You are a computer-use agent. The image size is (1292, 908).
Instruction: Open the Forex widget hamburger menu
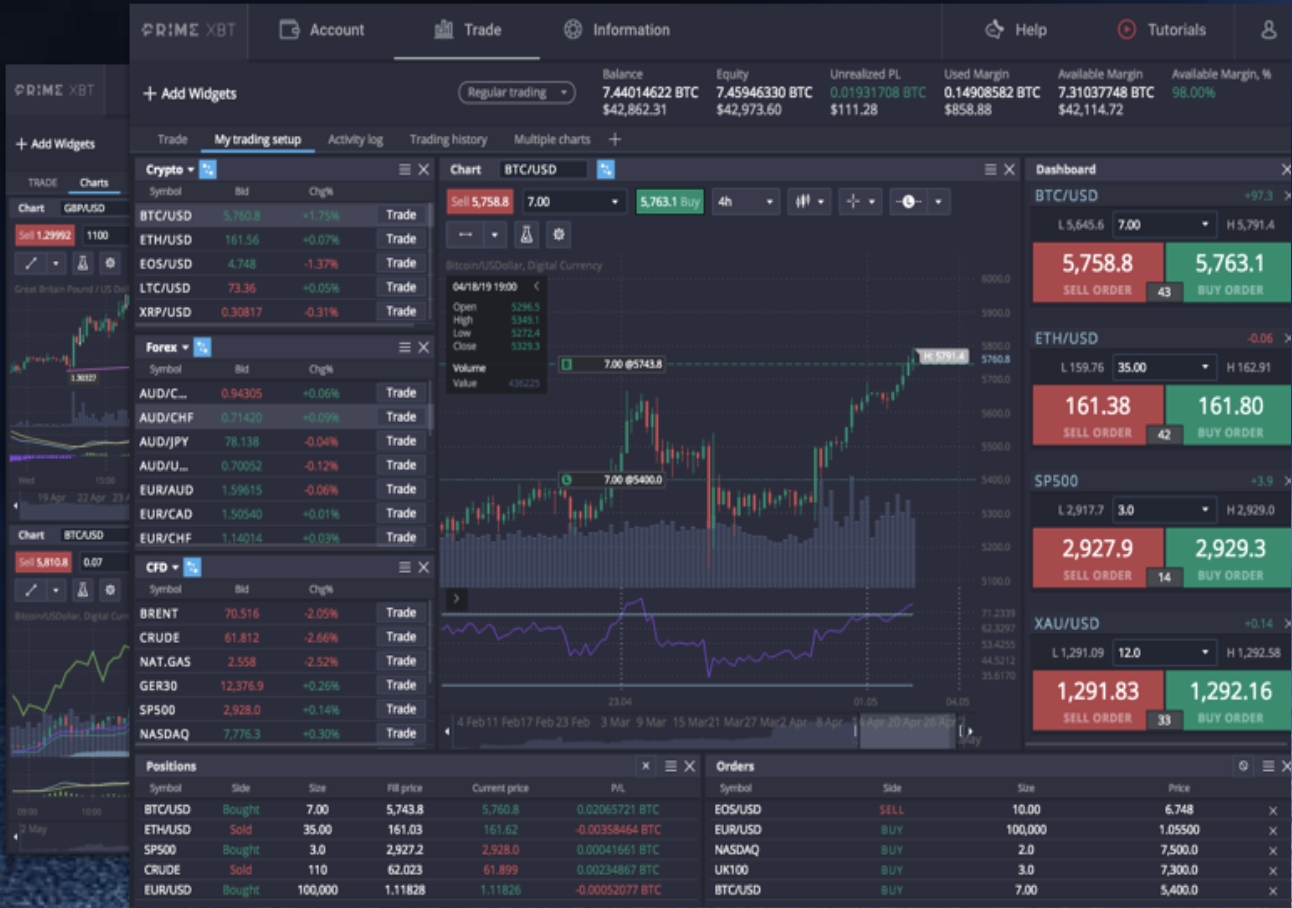click(405, 347)
